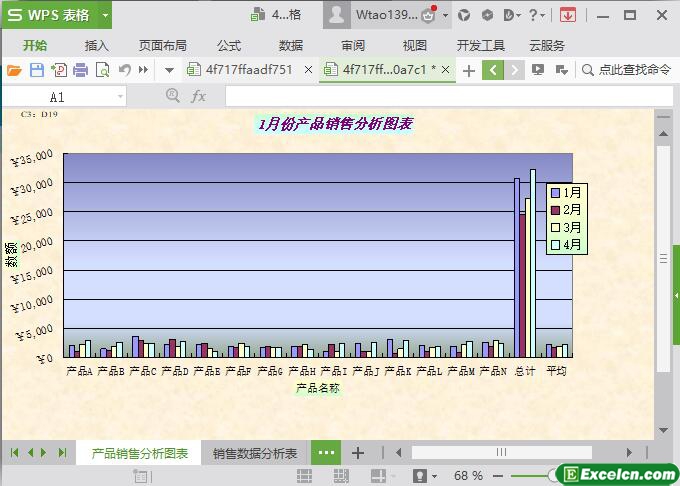
Task: Click the Print icon
Action: [80, 70]
